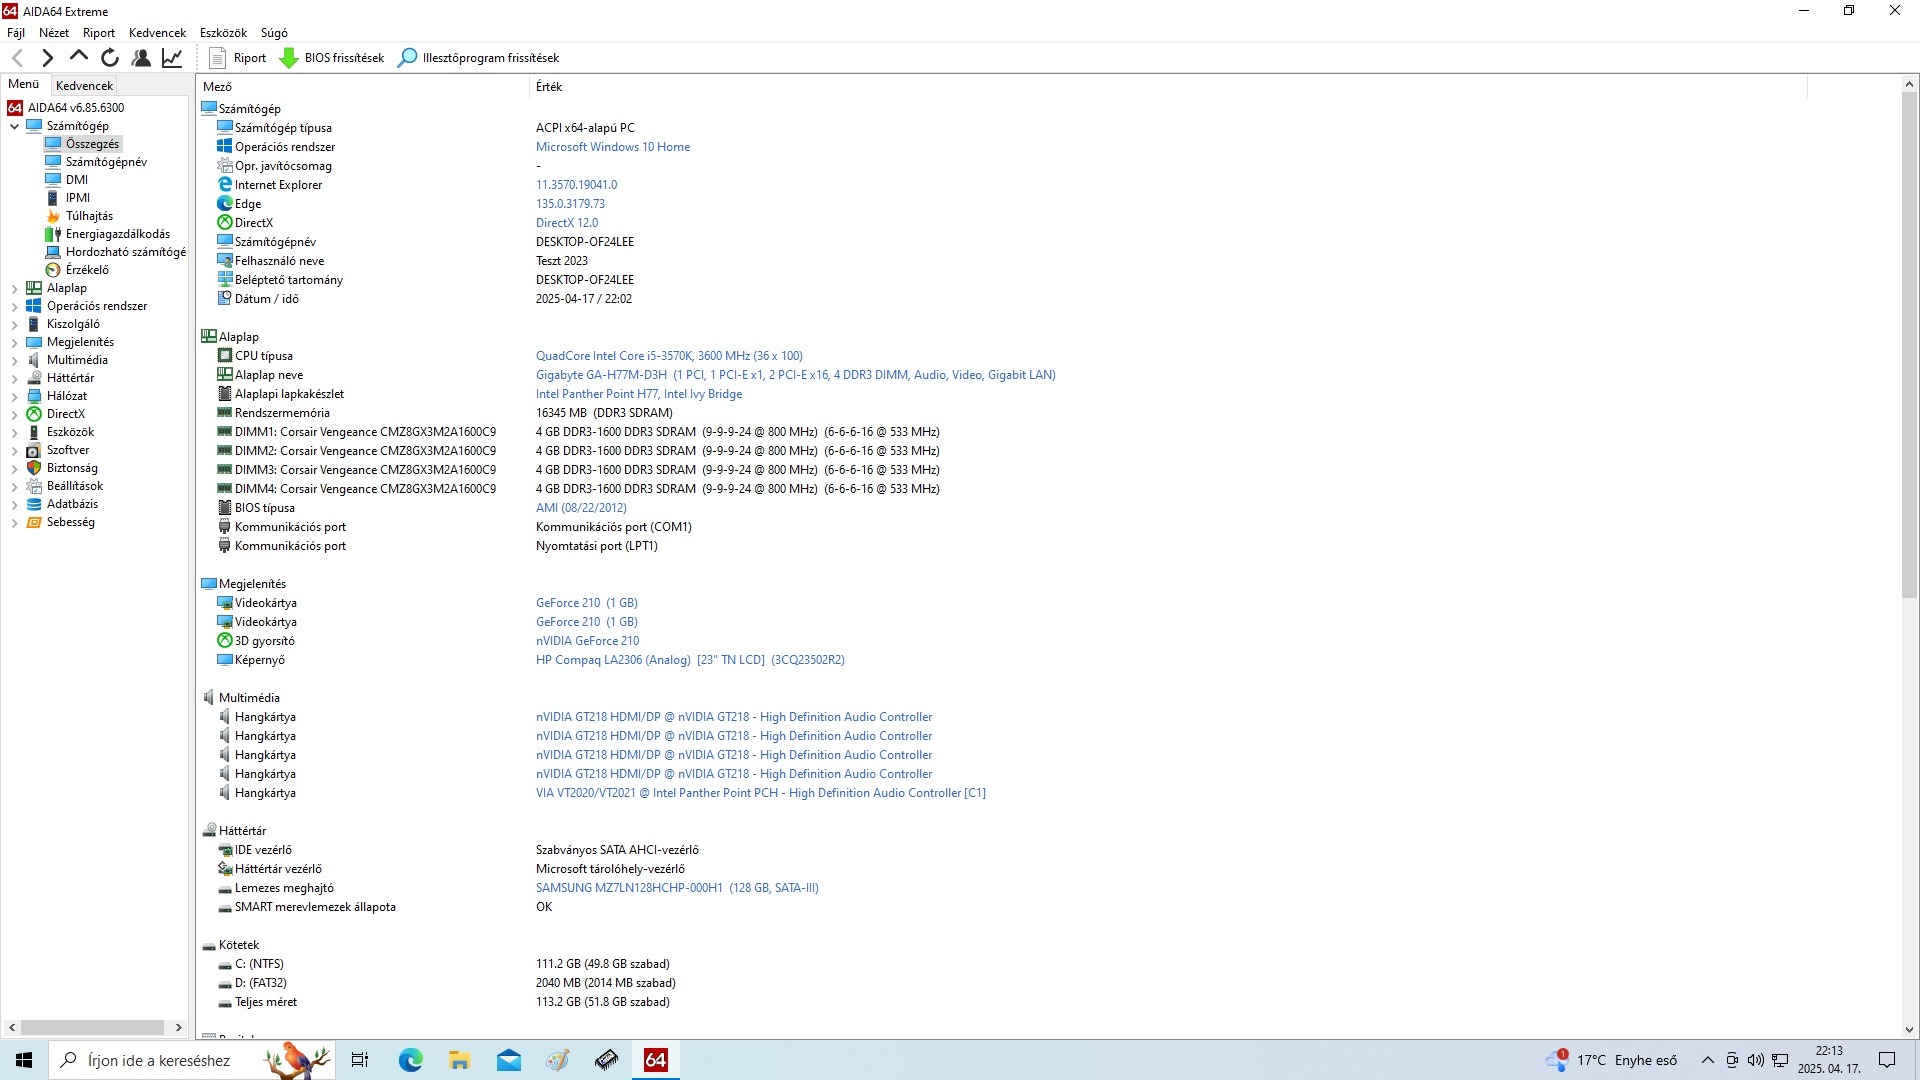Expand the Háttértár tree node
The height and width of the screenshot is (1080, 1920).
pos(14,378)
